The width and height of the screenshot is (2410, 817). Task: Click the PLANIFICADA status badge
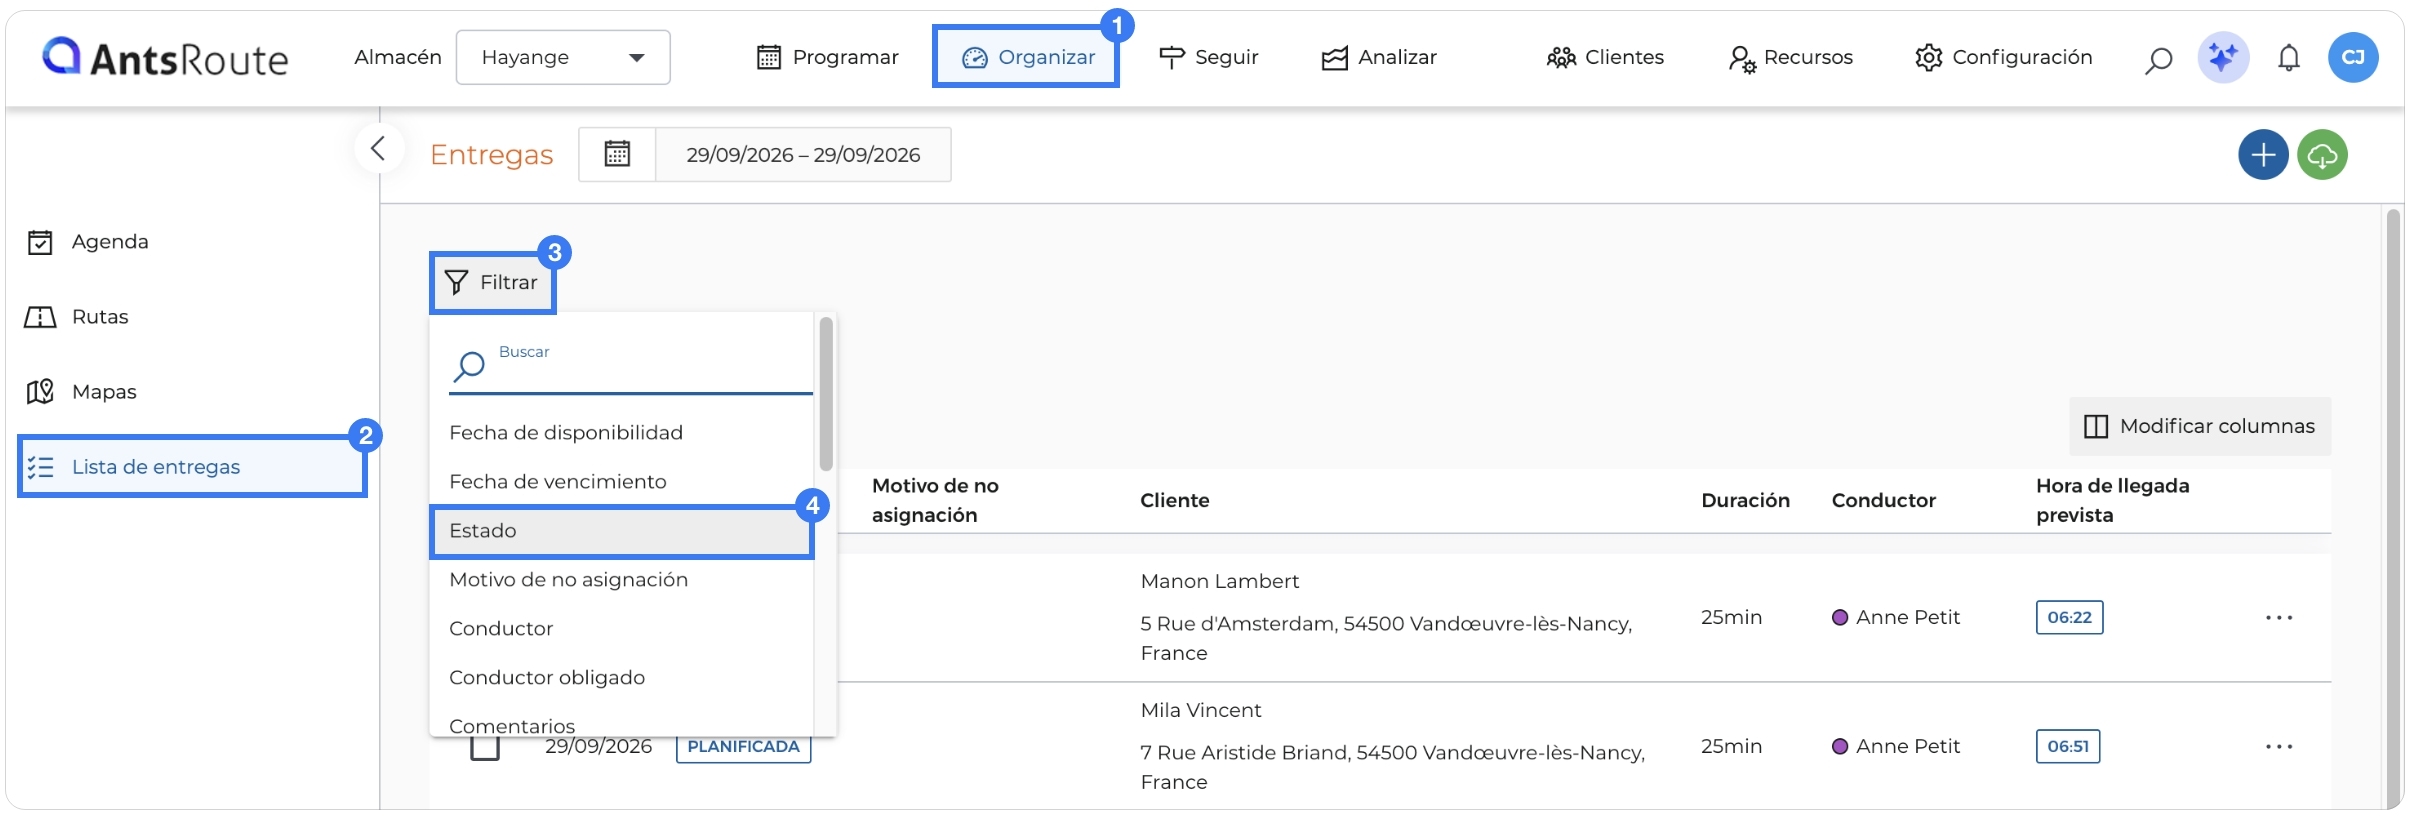pyautogui.click(x=743, y=747)
